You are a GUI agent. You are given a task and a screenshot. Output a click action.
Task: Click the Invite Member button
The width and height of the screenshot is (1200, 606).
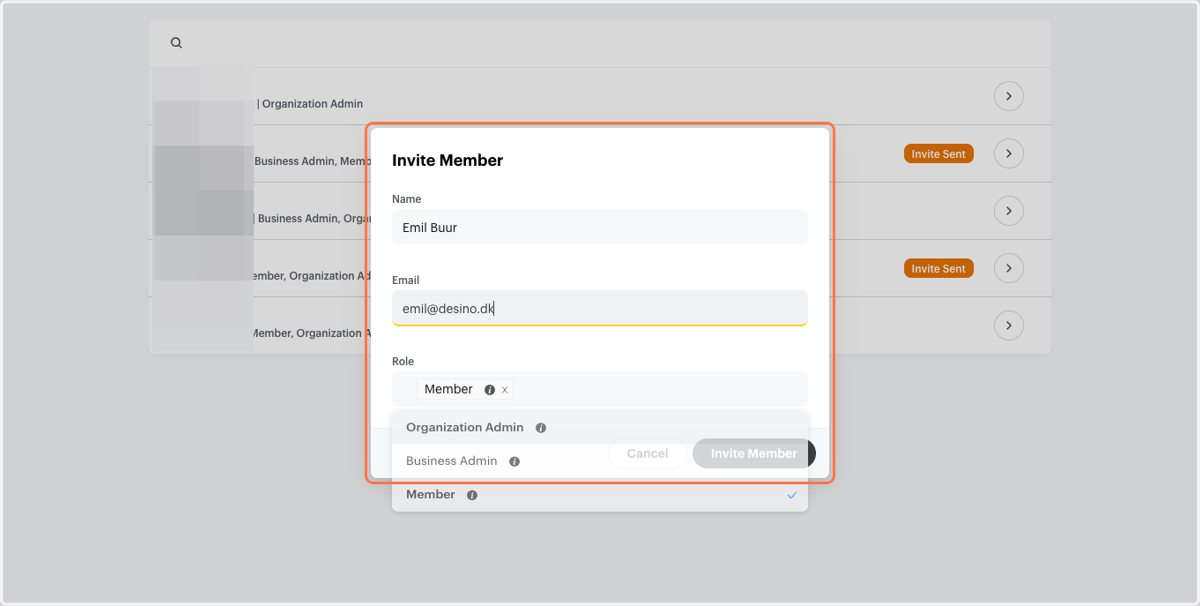[754, 454]
